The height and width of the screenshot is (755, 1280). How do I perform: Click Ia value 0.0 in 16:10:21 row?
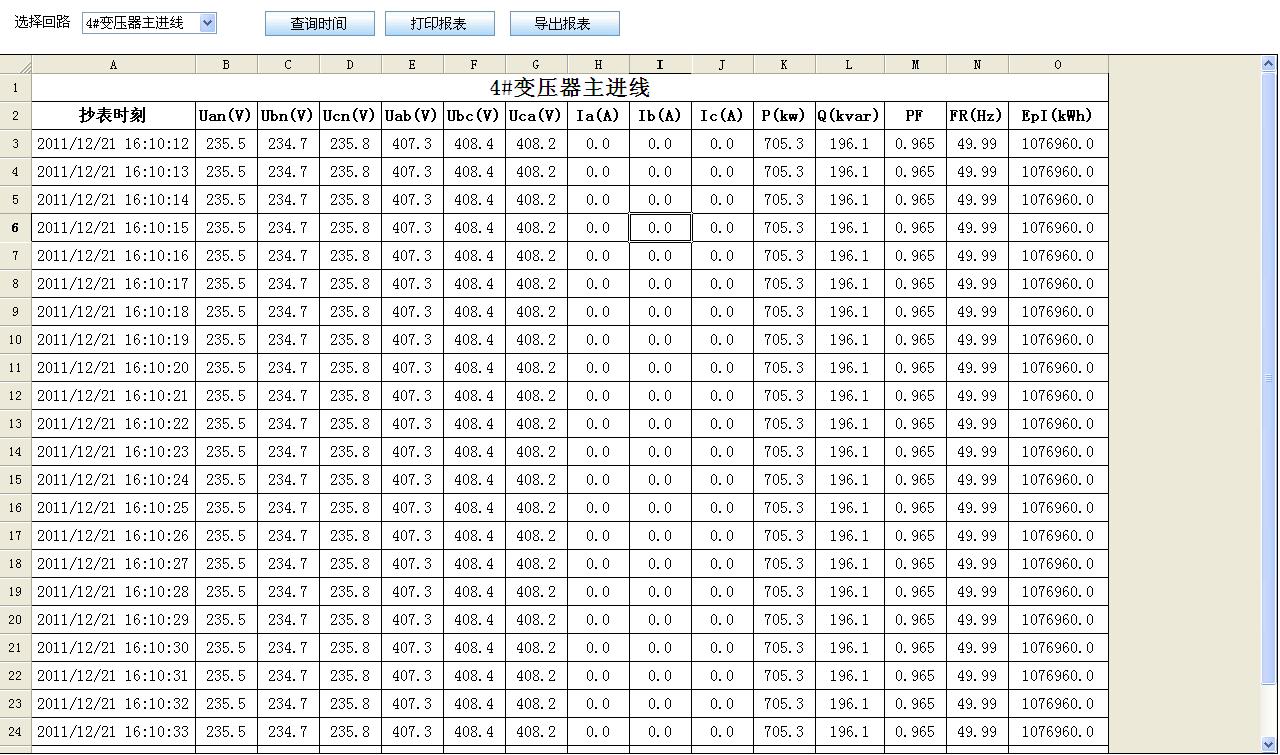(x=598, y=396)
